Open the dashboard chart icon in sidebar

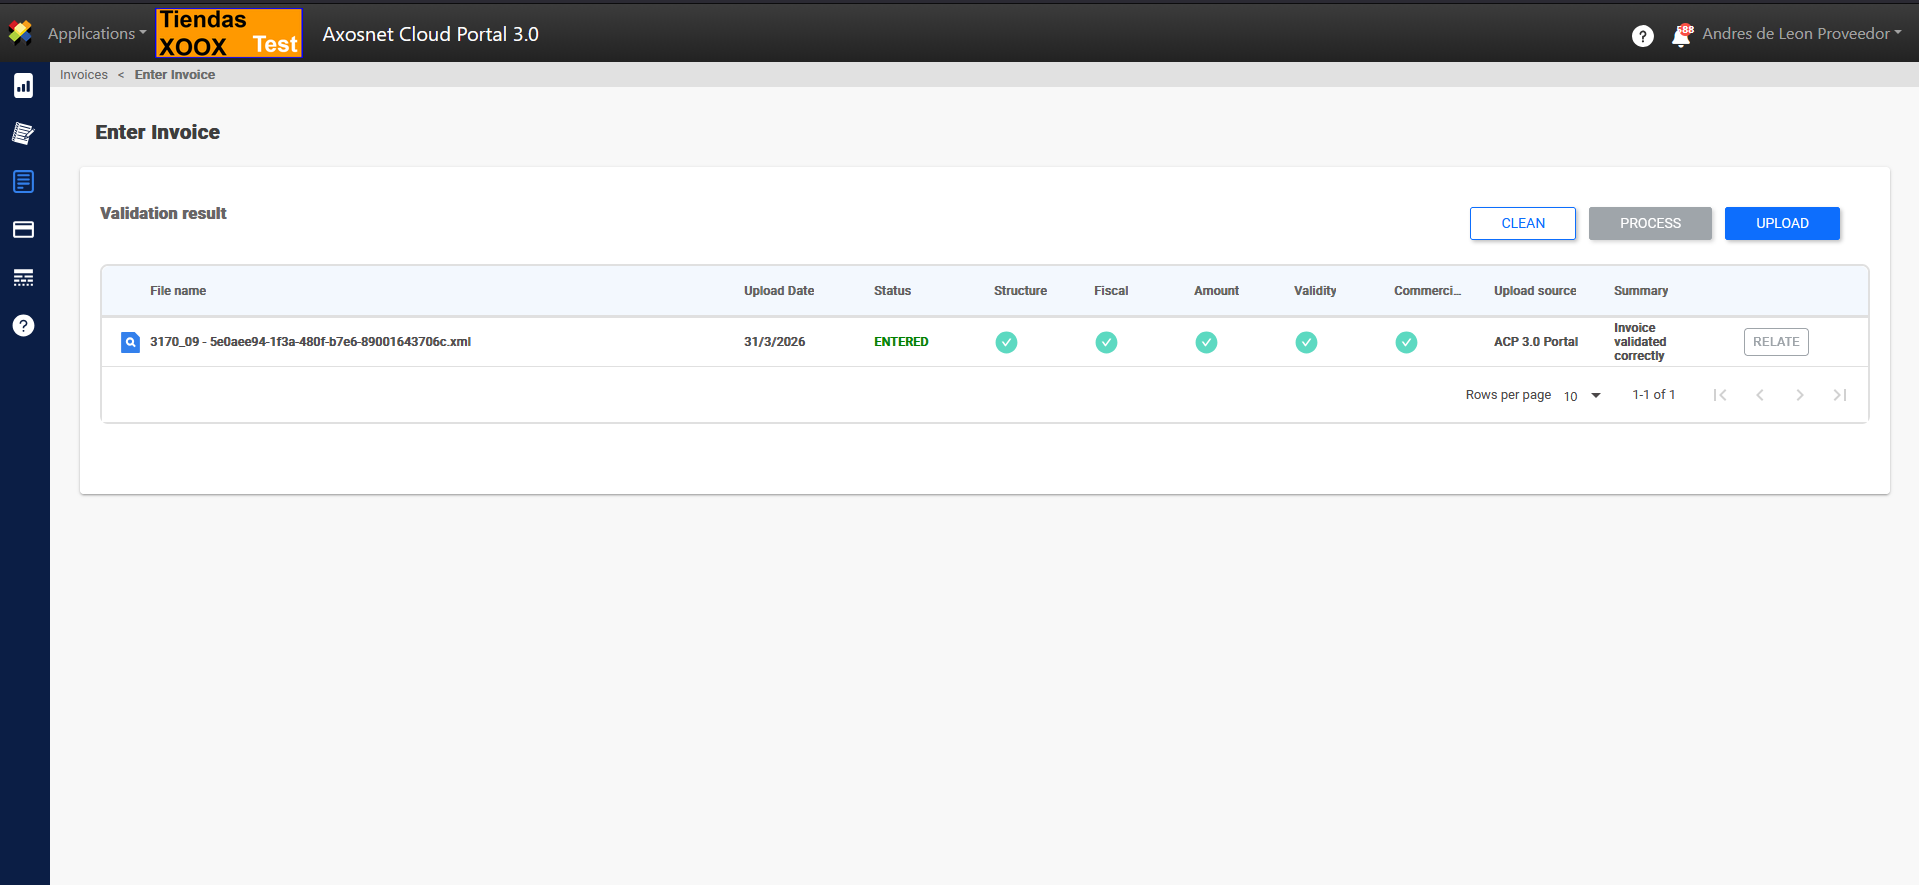(x=23, y=86)
